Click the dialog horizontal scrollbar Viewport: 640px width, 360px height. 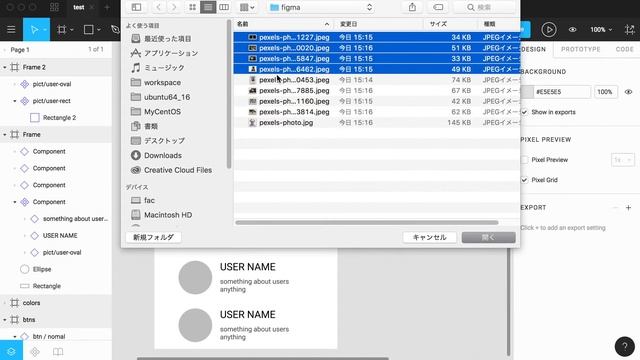coord(367,222)
